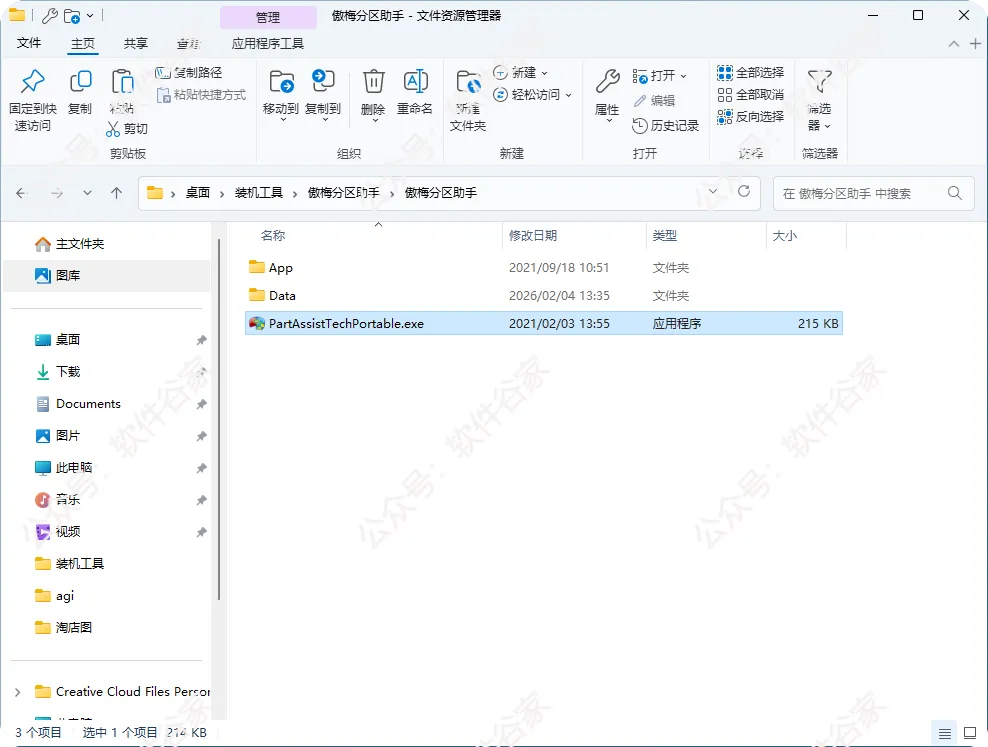Collapse the ribbon with the chevron

(953, 43)
